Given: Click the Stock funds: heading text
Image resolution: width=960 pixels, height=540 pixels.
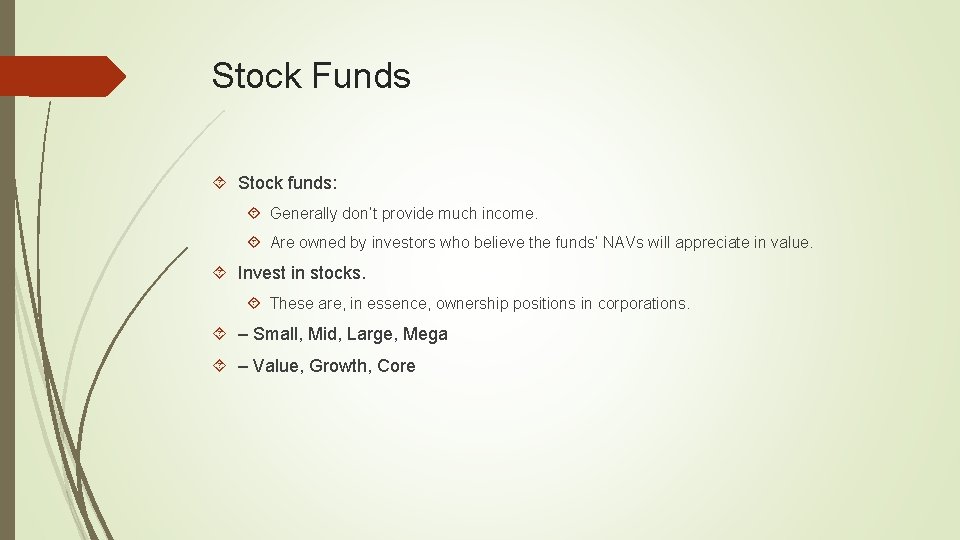Looking at the screenshot, I should 288,184.
